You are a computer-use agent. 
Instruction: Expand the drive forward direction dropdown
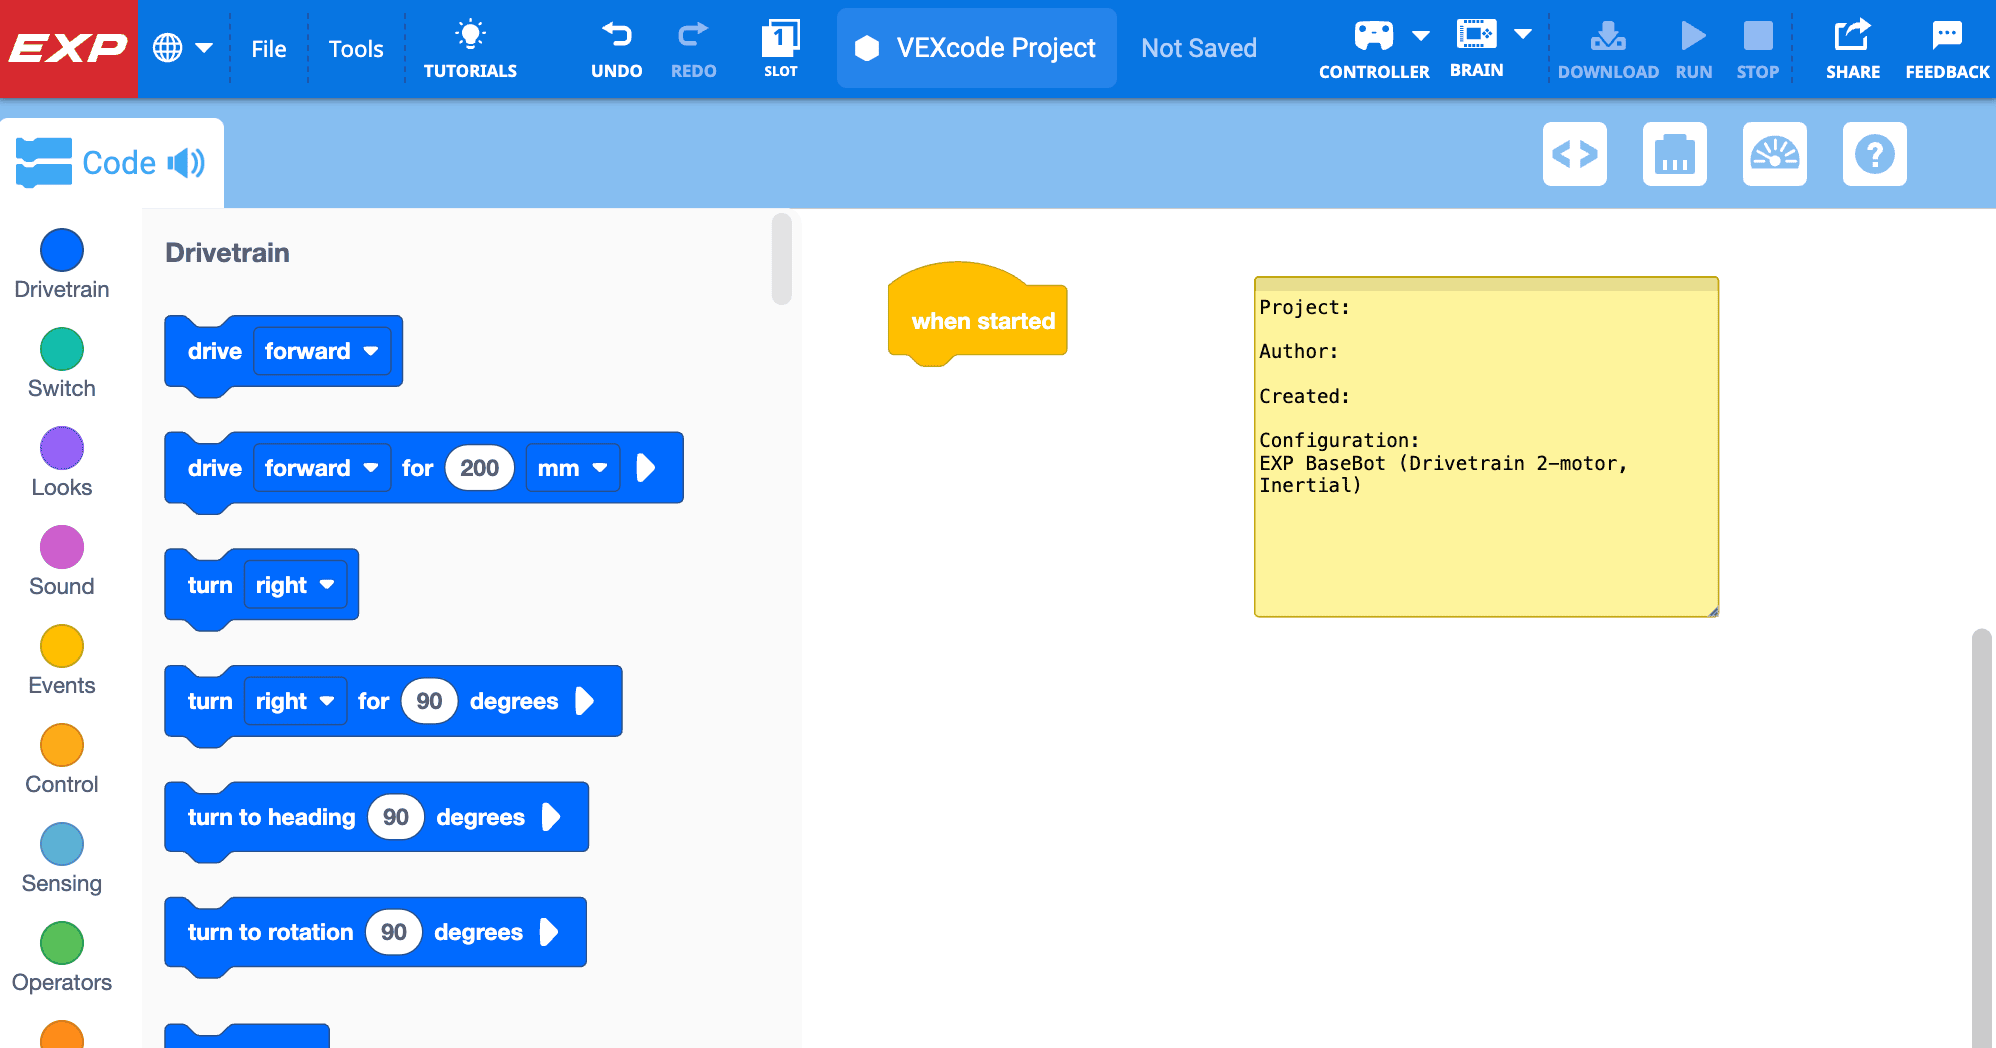(x=322, y=351)
